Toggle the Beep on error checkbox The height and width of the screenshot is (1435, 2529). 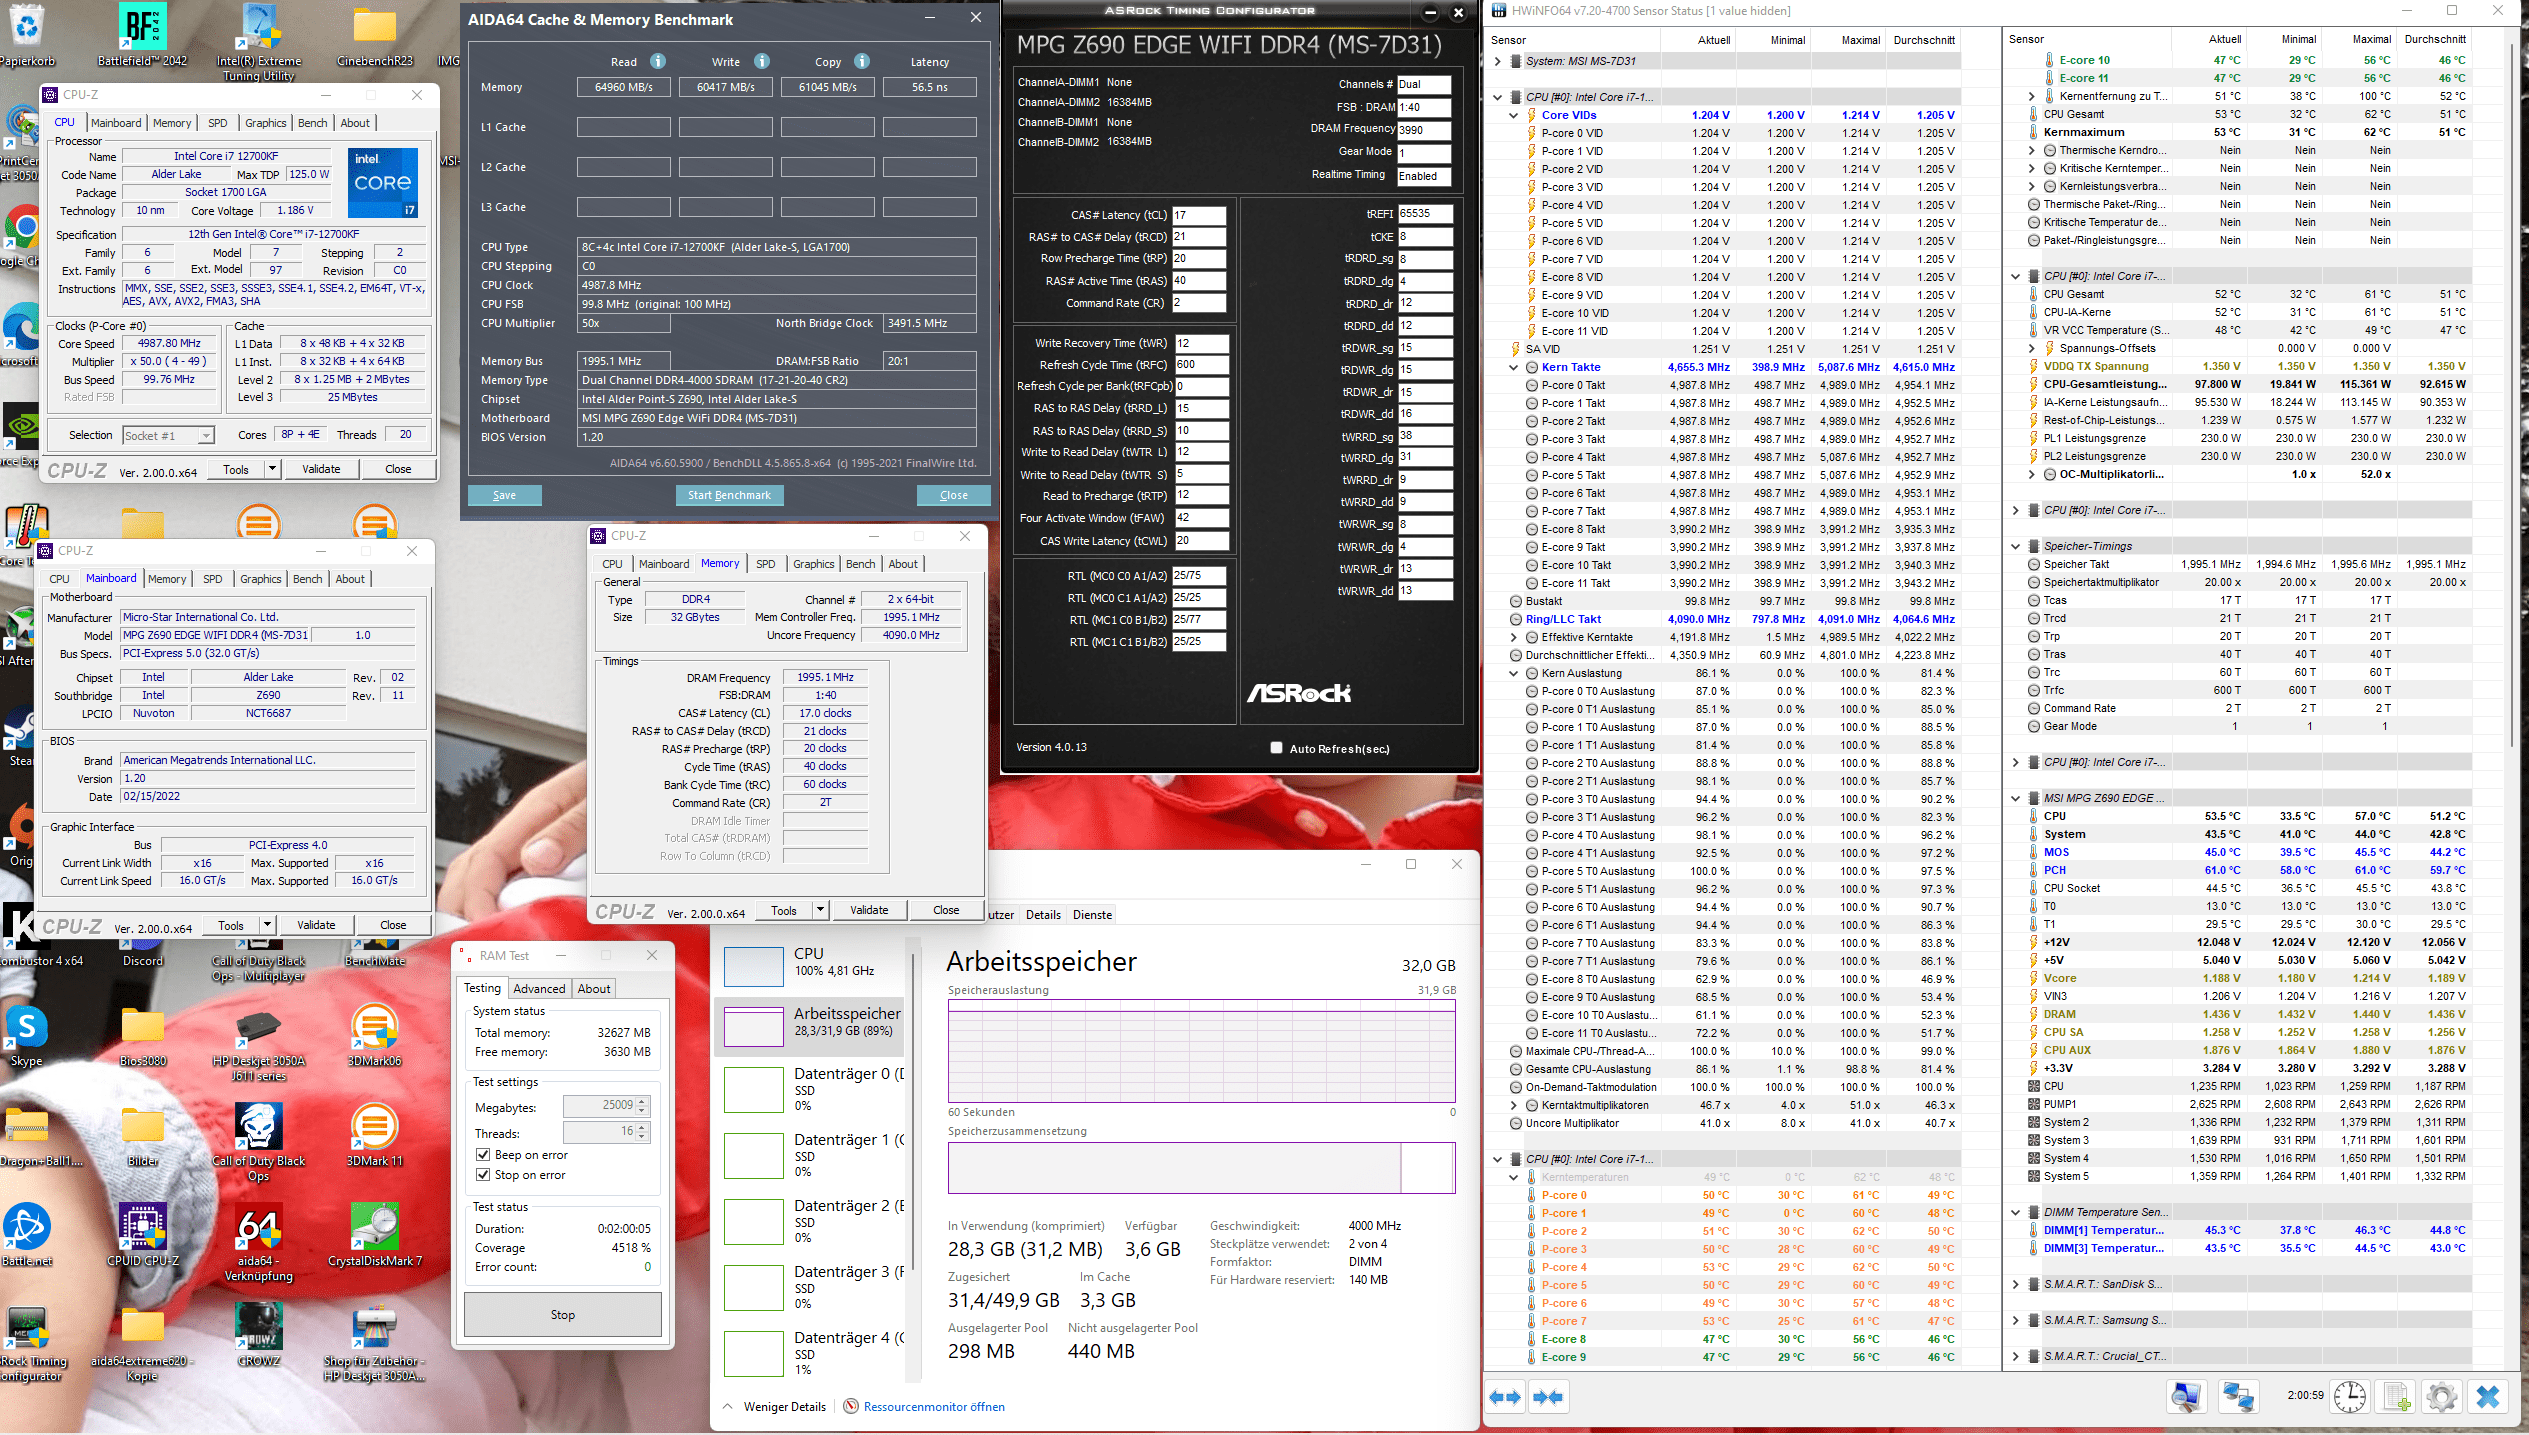(483, 1154)
